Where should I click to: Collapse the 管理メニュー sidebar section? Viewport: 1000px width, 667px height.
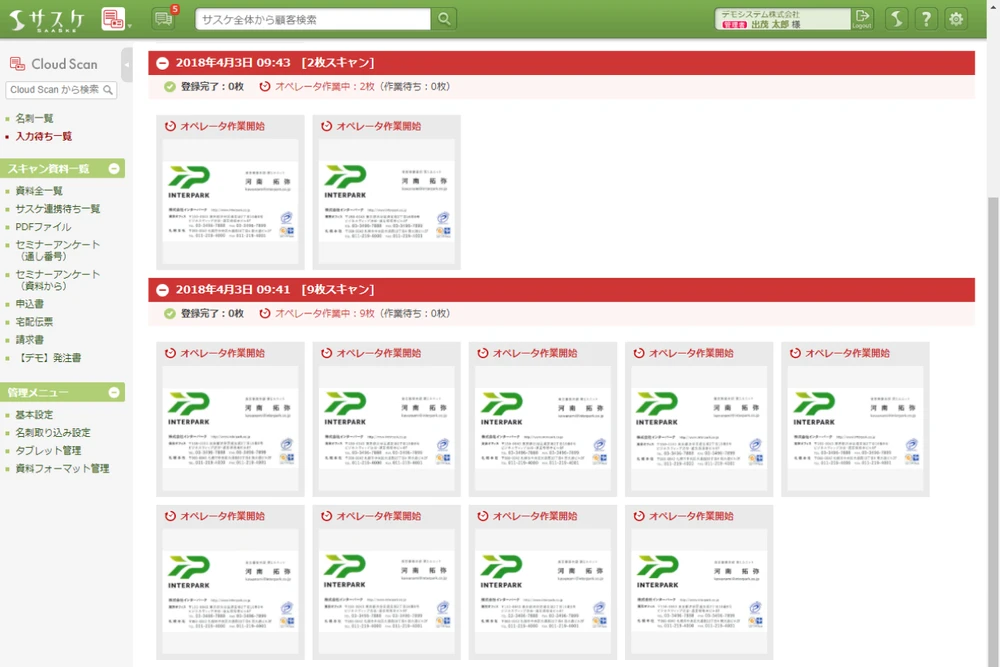(x=114, y=393)
